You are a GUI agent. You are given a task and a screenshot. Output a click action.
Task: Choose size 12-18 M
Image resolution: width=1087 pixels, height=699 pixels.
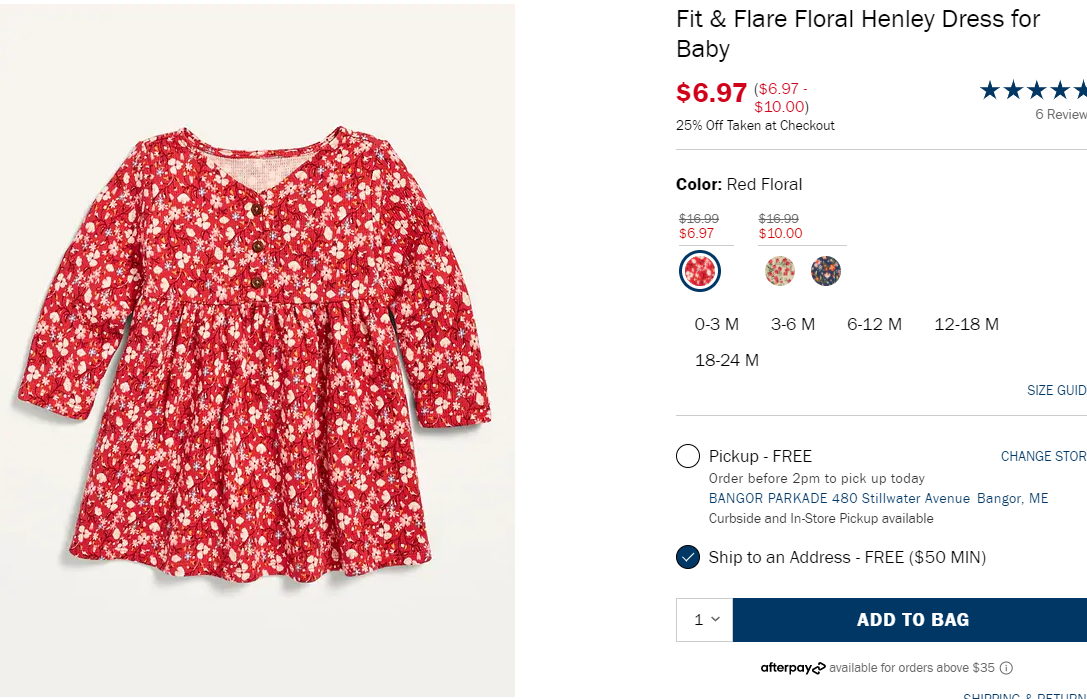[966, 324]
